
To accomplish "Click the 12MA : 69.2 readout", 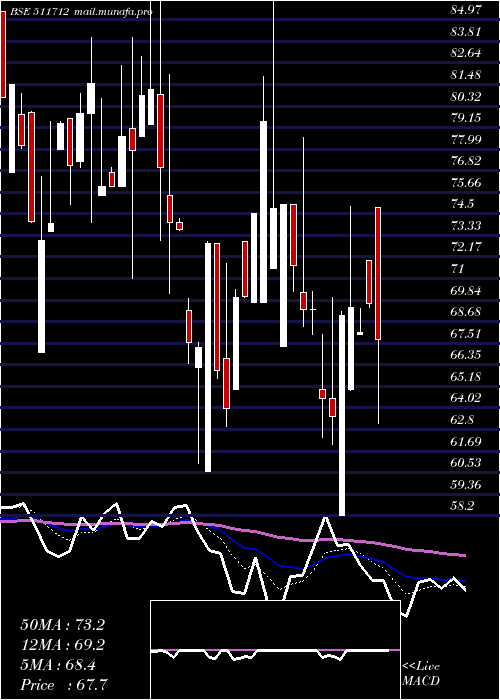I will pos(63,645).
